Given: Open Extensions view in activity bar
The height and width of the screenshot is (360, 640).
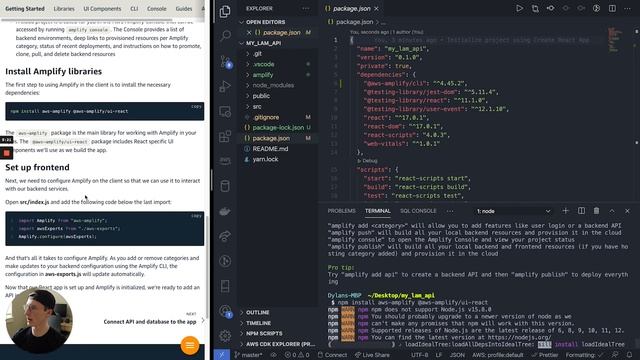Looking at the screenshot, I should coord(225,136).
